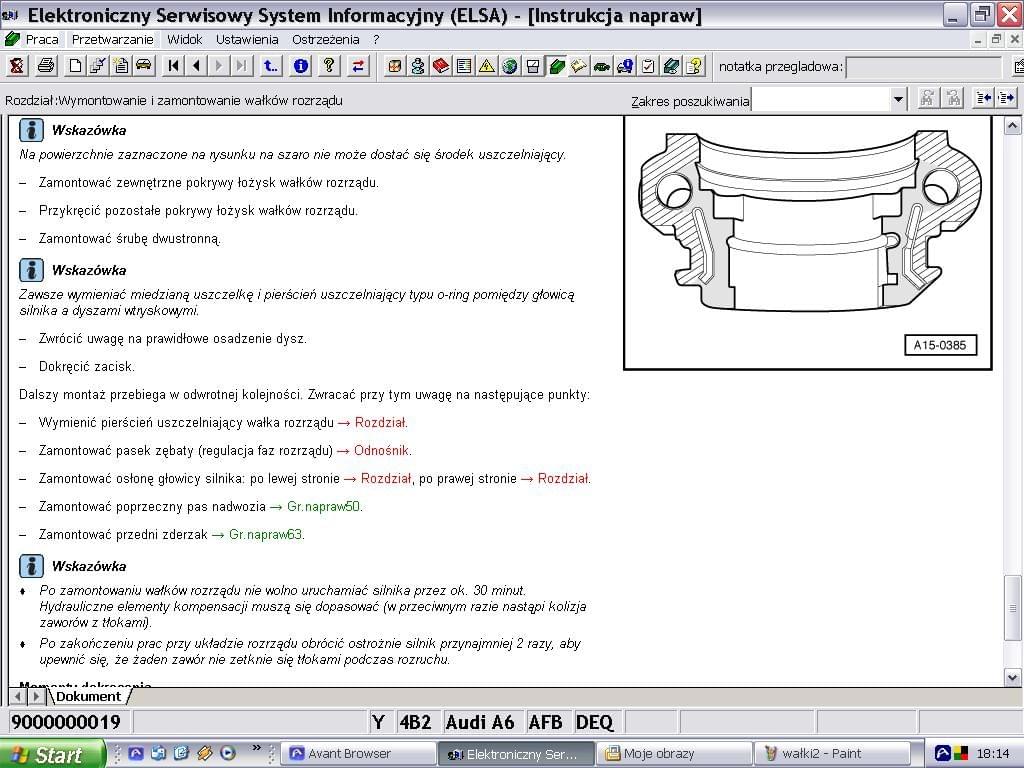This screenshot has width=1024, height=768.
Task: Jump to the first page
Action: coord(173,65)
